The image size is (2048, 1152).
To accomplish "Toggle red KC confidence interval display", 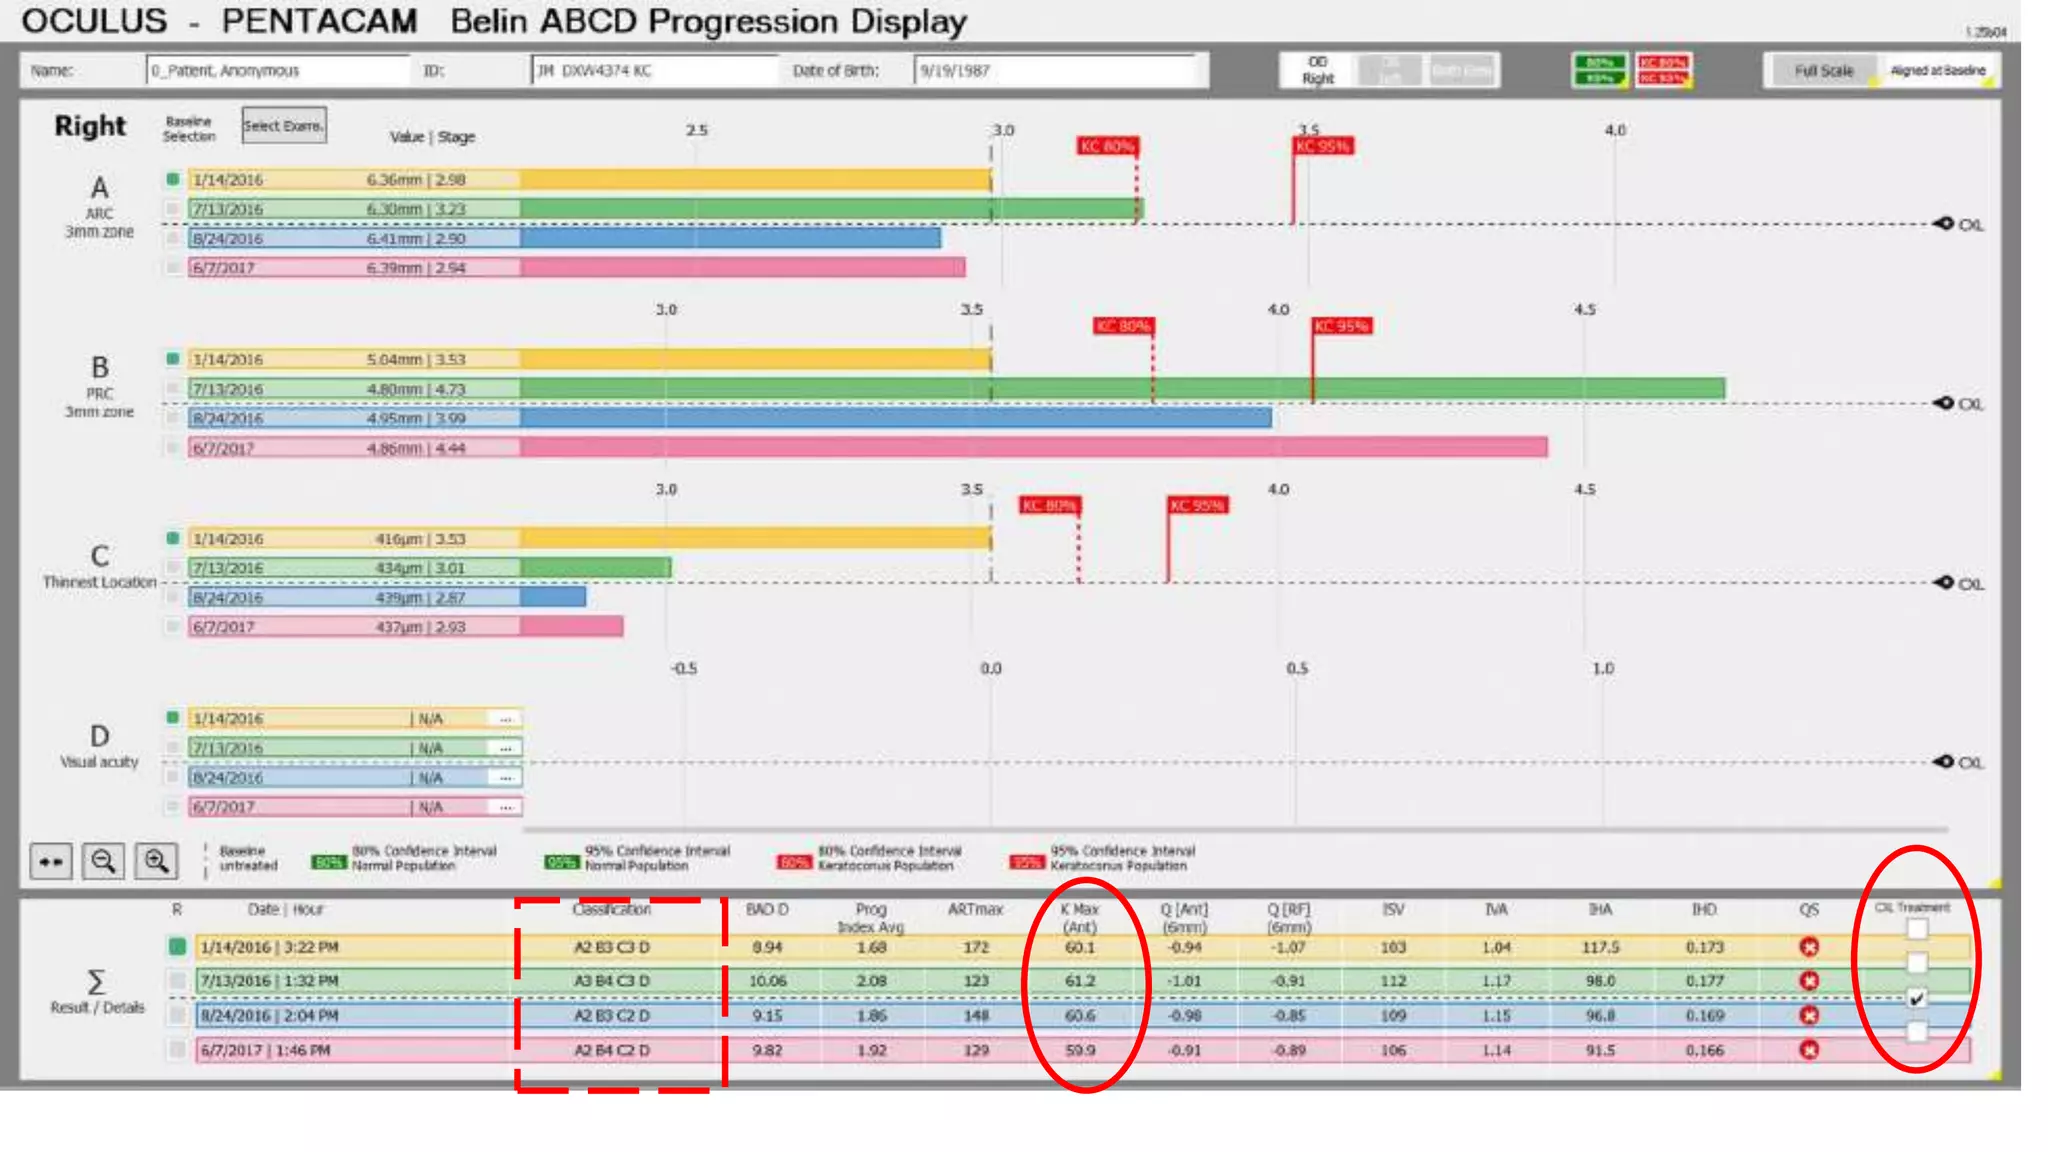I will pos(1662,70).
